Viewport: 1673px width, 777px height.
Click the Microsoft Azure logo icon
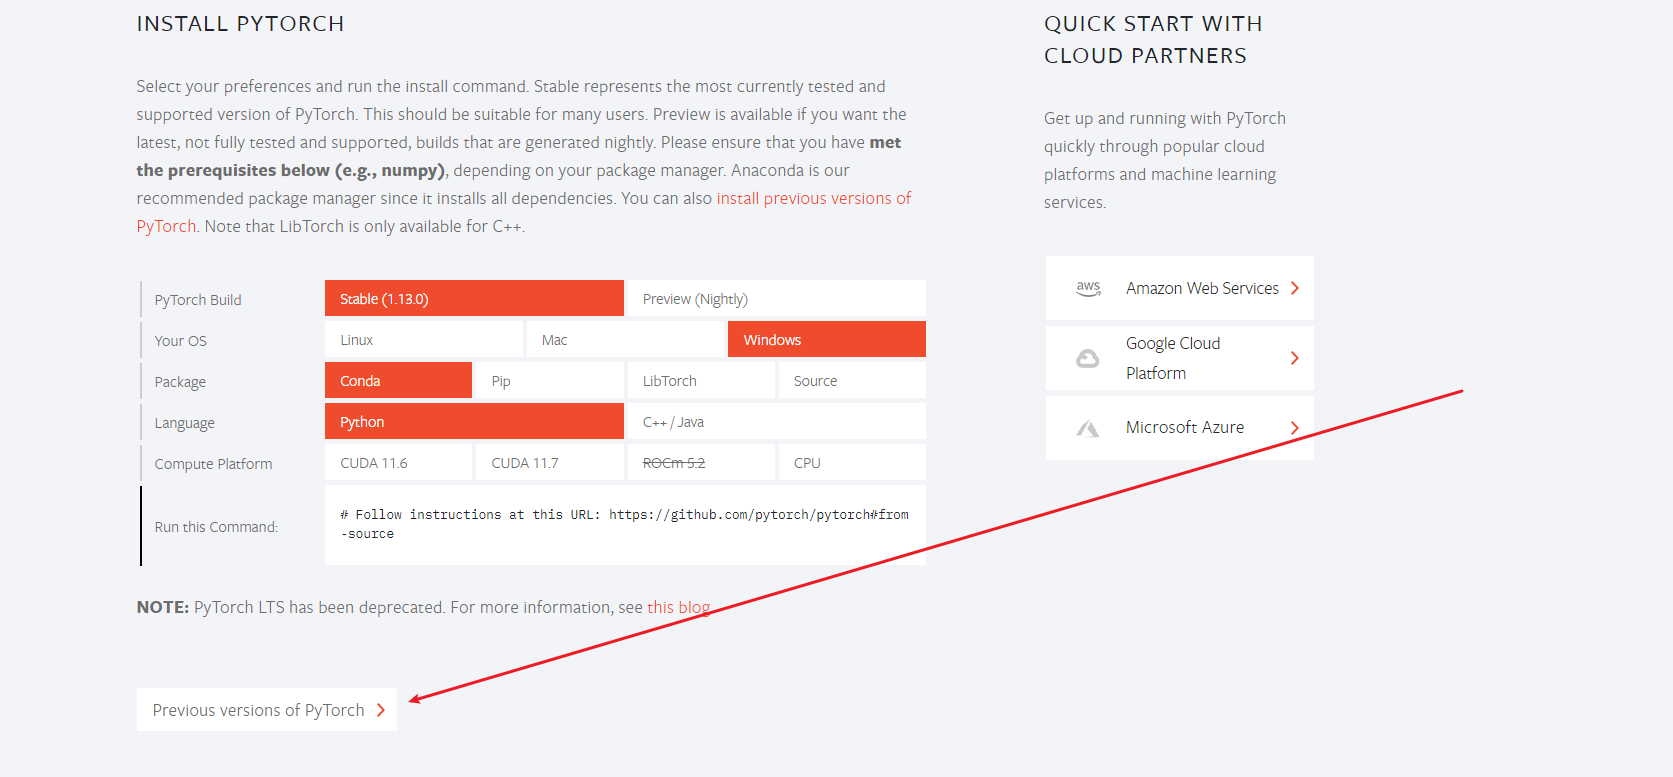click(1087, 428)
